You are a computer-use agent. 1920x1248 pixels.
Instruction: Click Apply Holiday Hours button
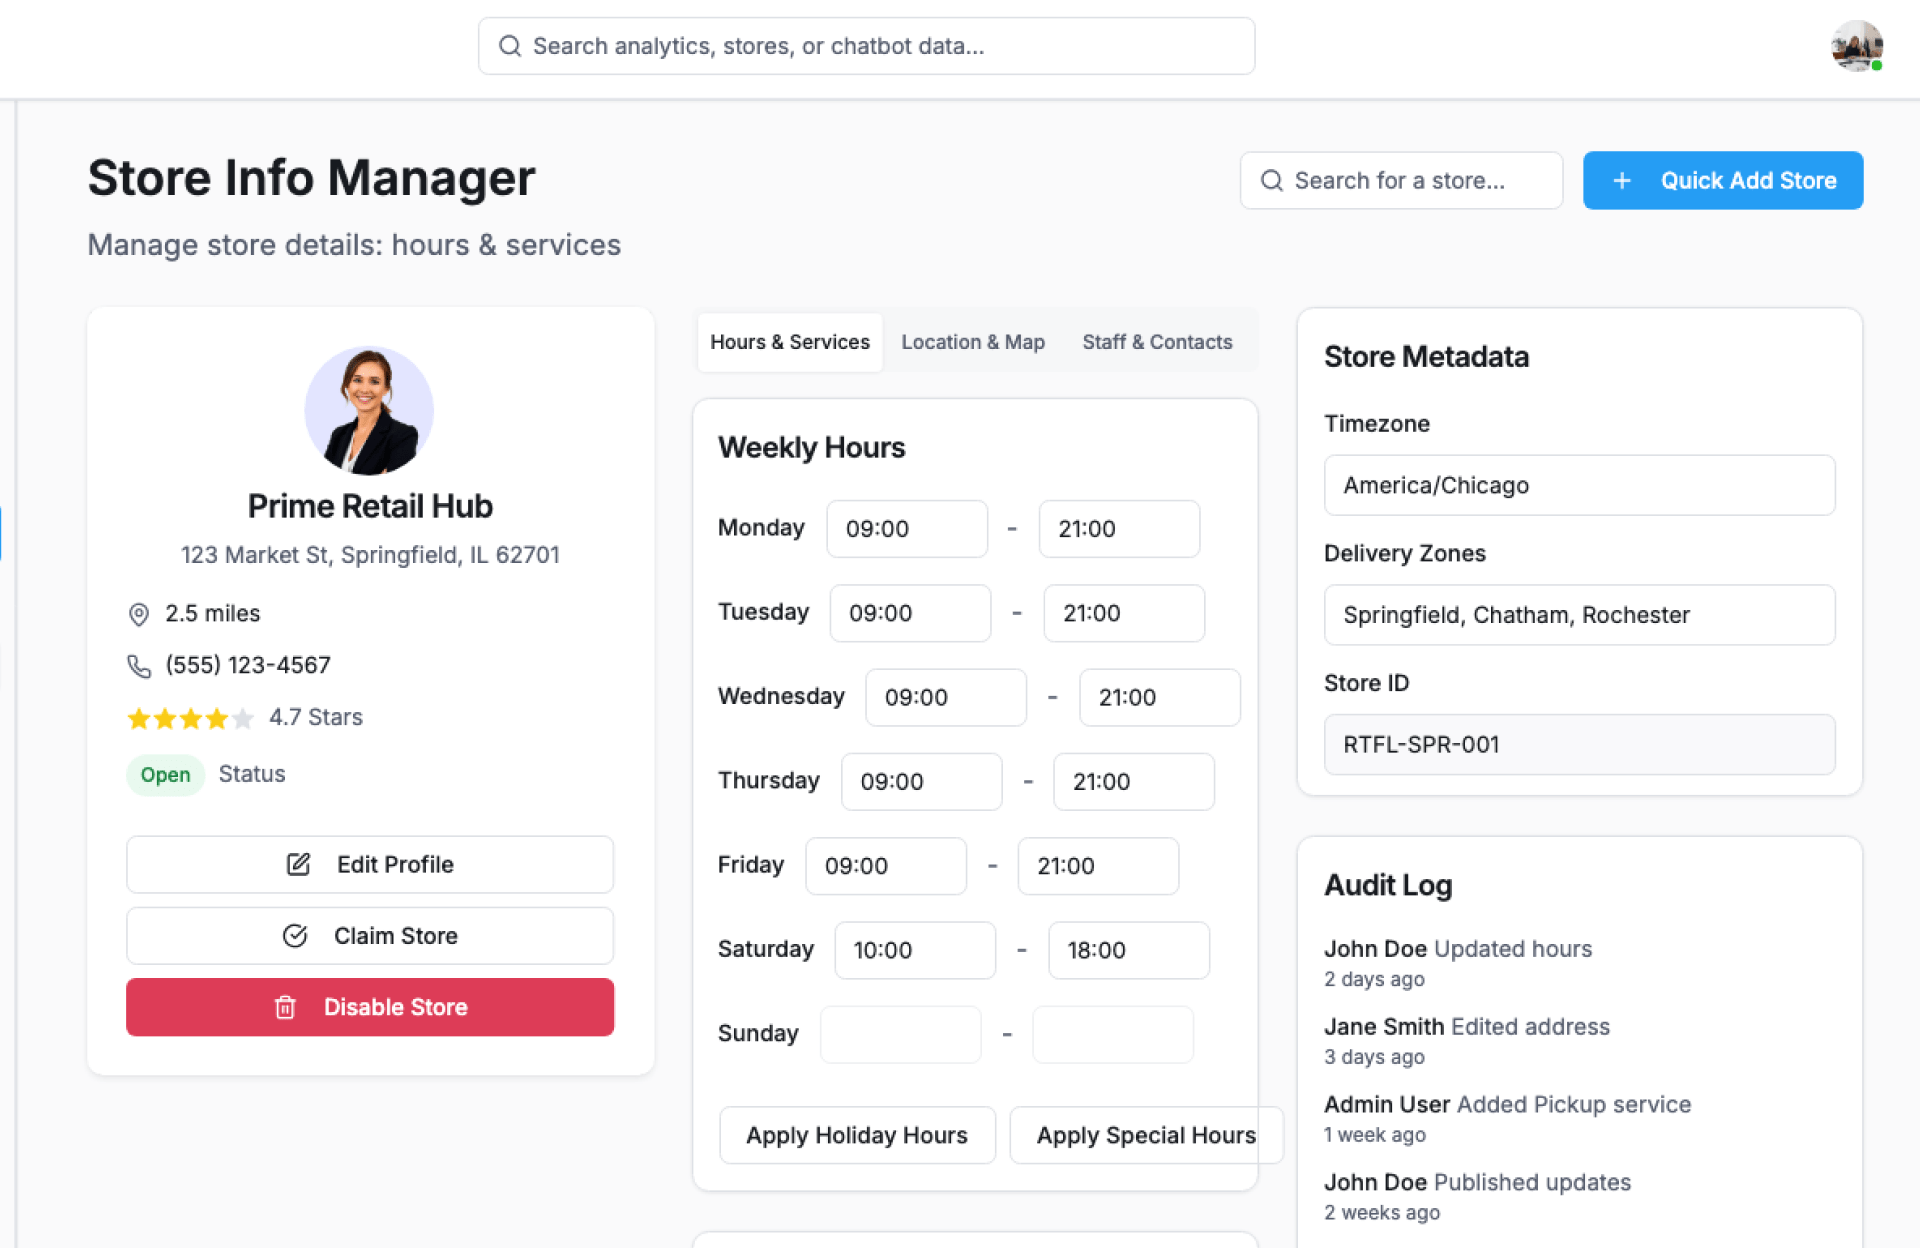pyautogui.click(x=857, y=1135)
